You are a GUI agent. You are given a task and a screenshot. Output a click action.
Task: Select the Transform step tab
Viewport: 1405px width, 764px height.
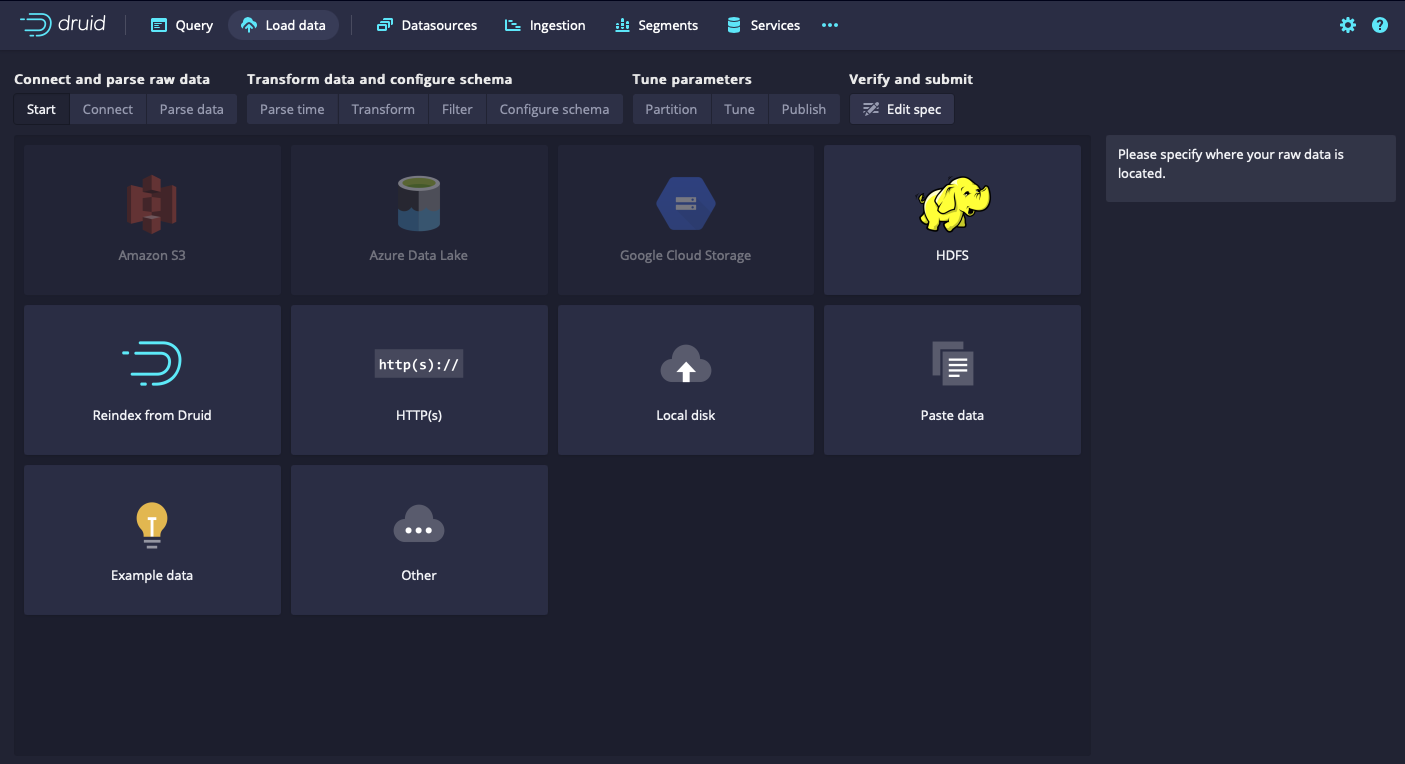click(383, 109)
